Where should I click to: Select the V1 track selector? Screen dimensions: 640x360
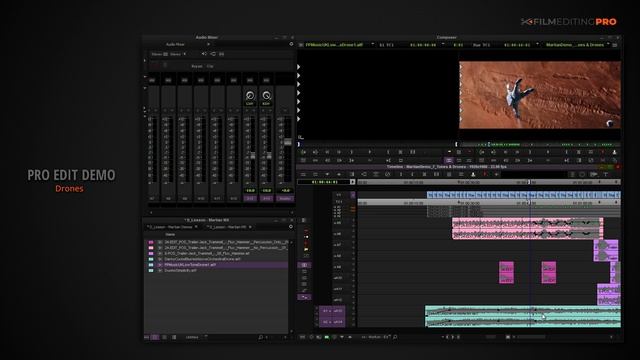(x=338, y=195)
